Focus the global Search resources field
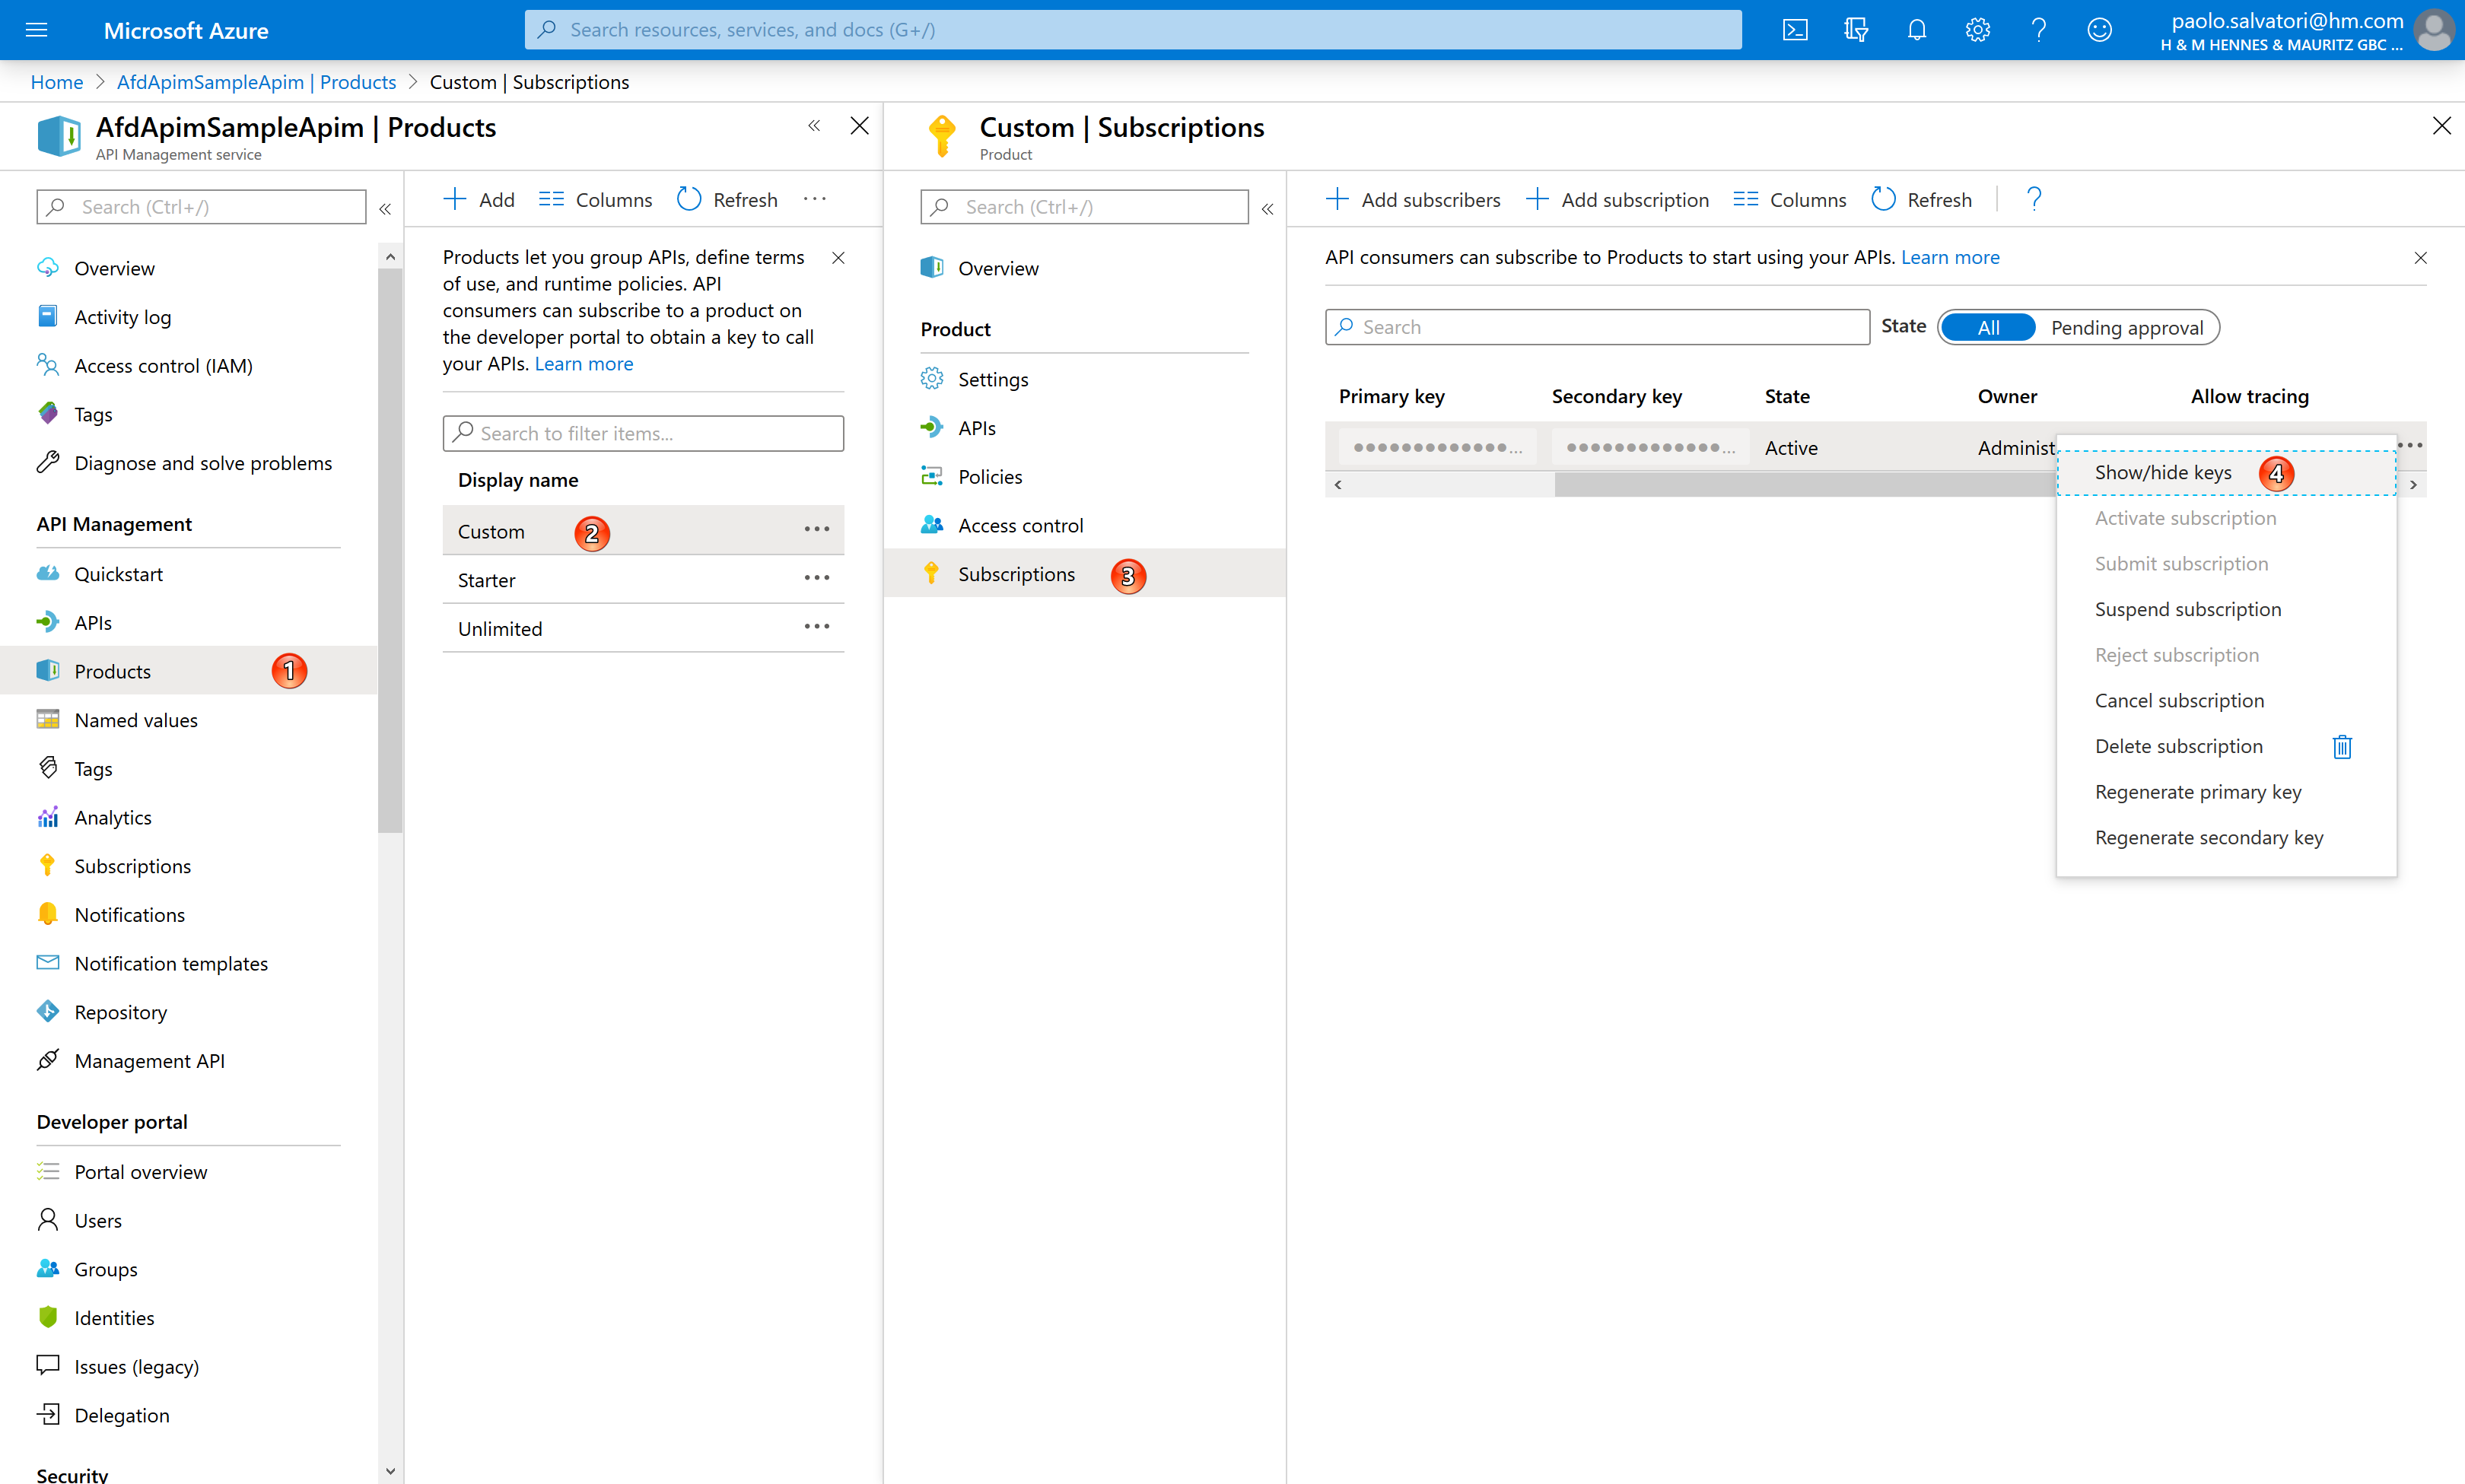Image resolution: width=2465 pixels, height=1484 pixels. 1133,30
